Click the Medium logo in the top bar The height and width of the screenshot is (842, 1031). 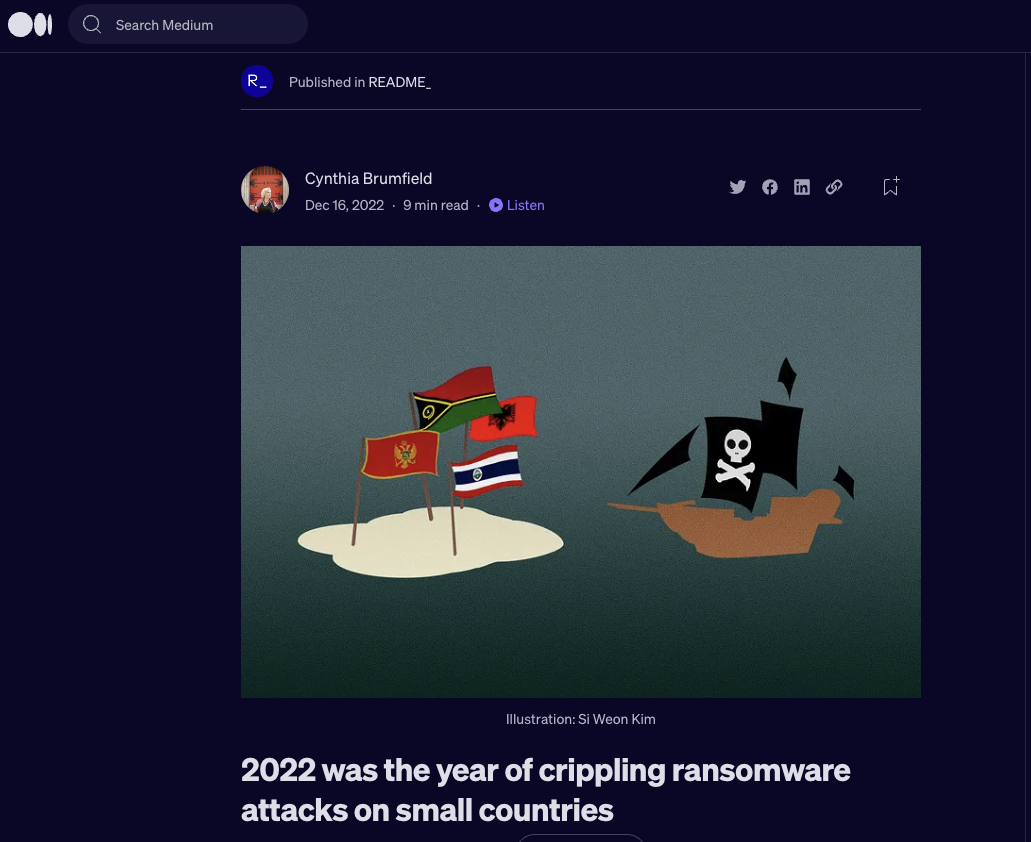click(x=30, y=24)
